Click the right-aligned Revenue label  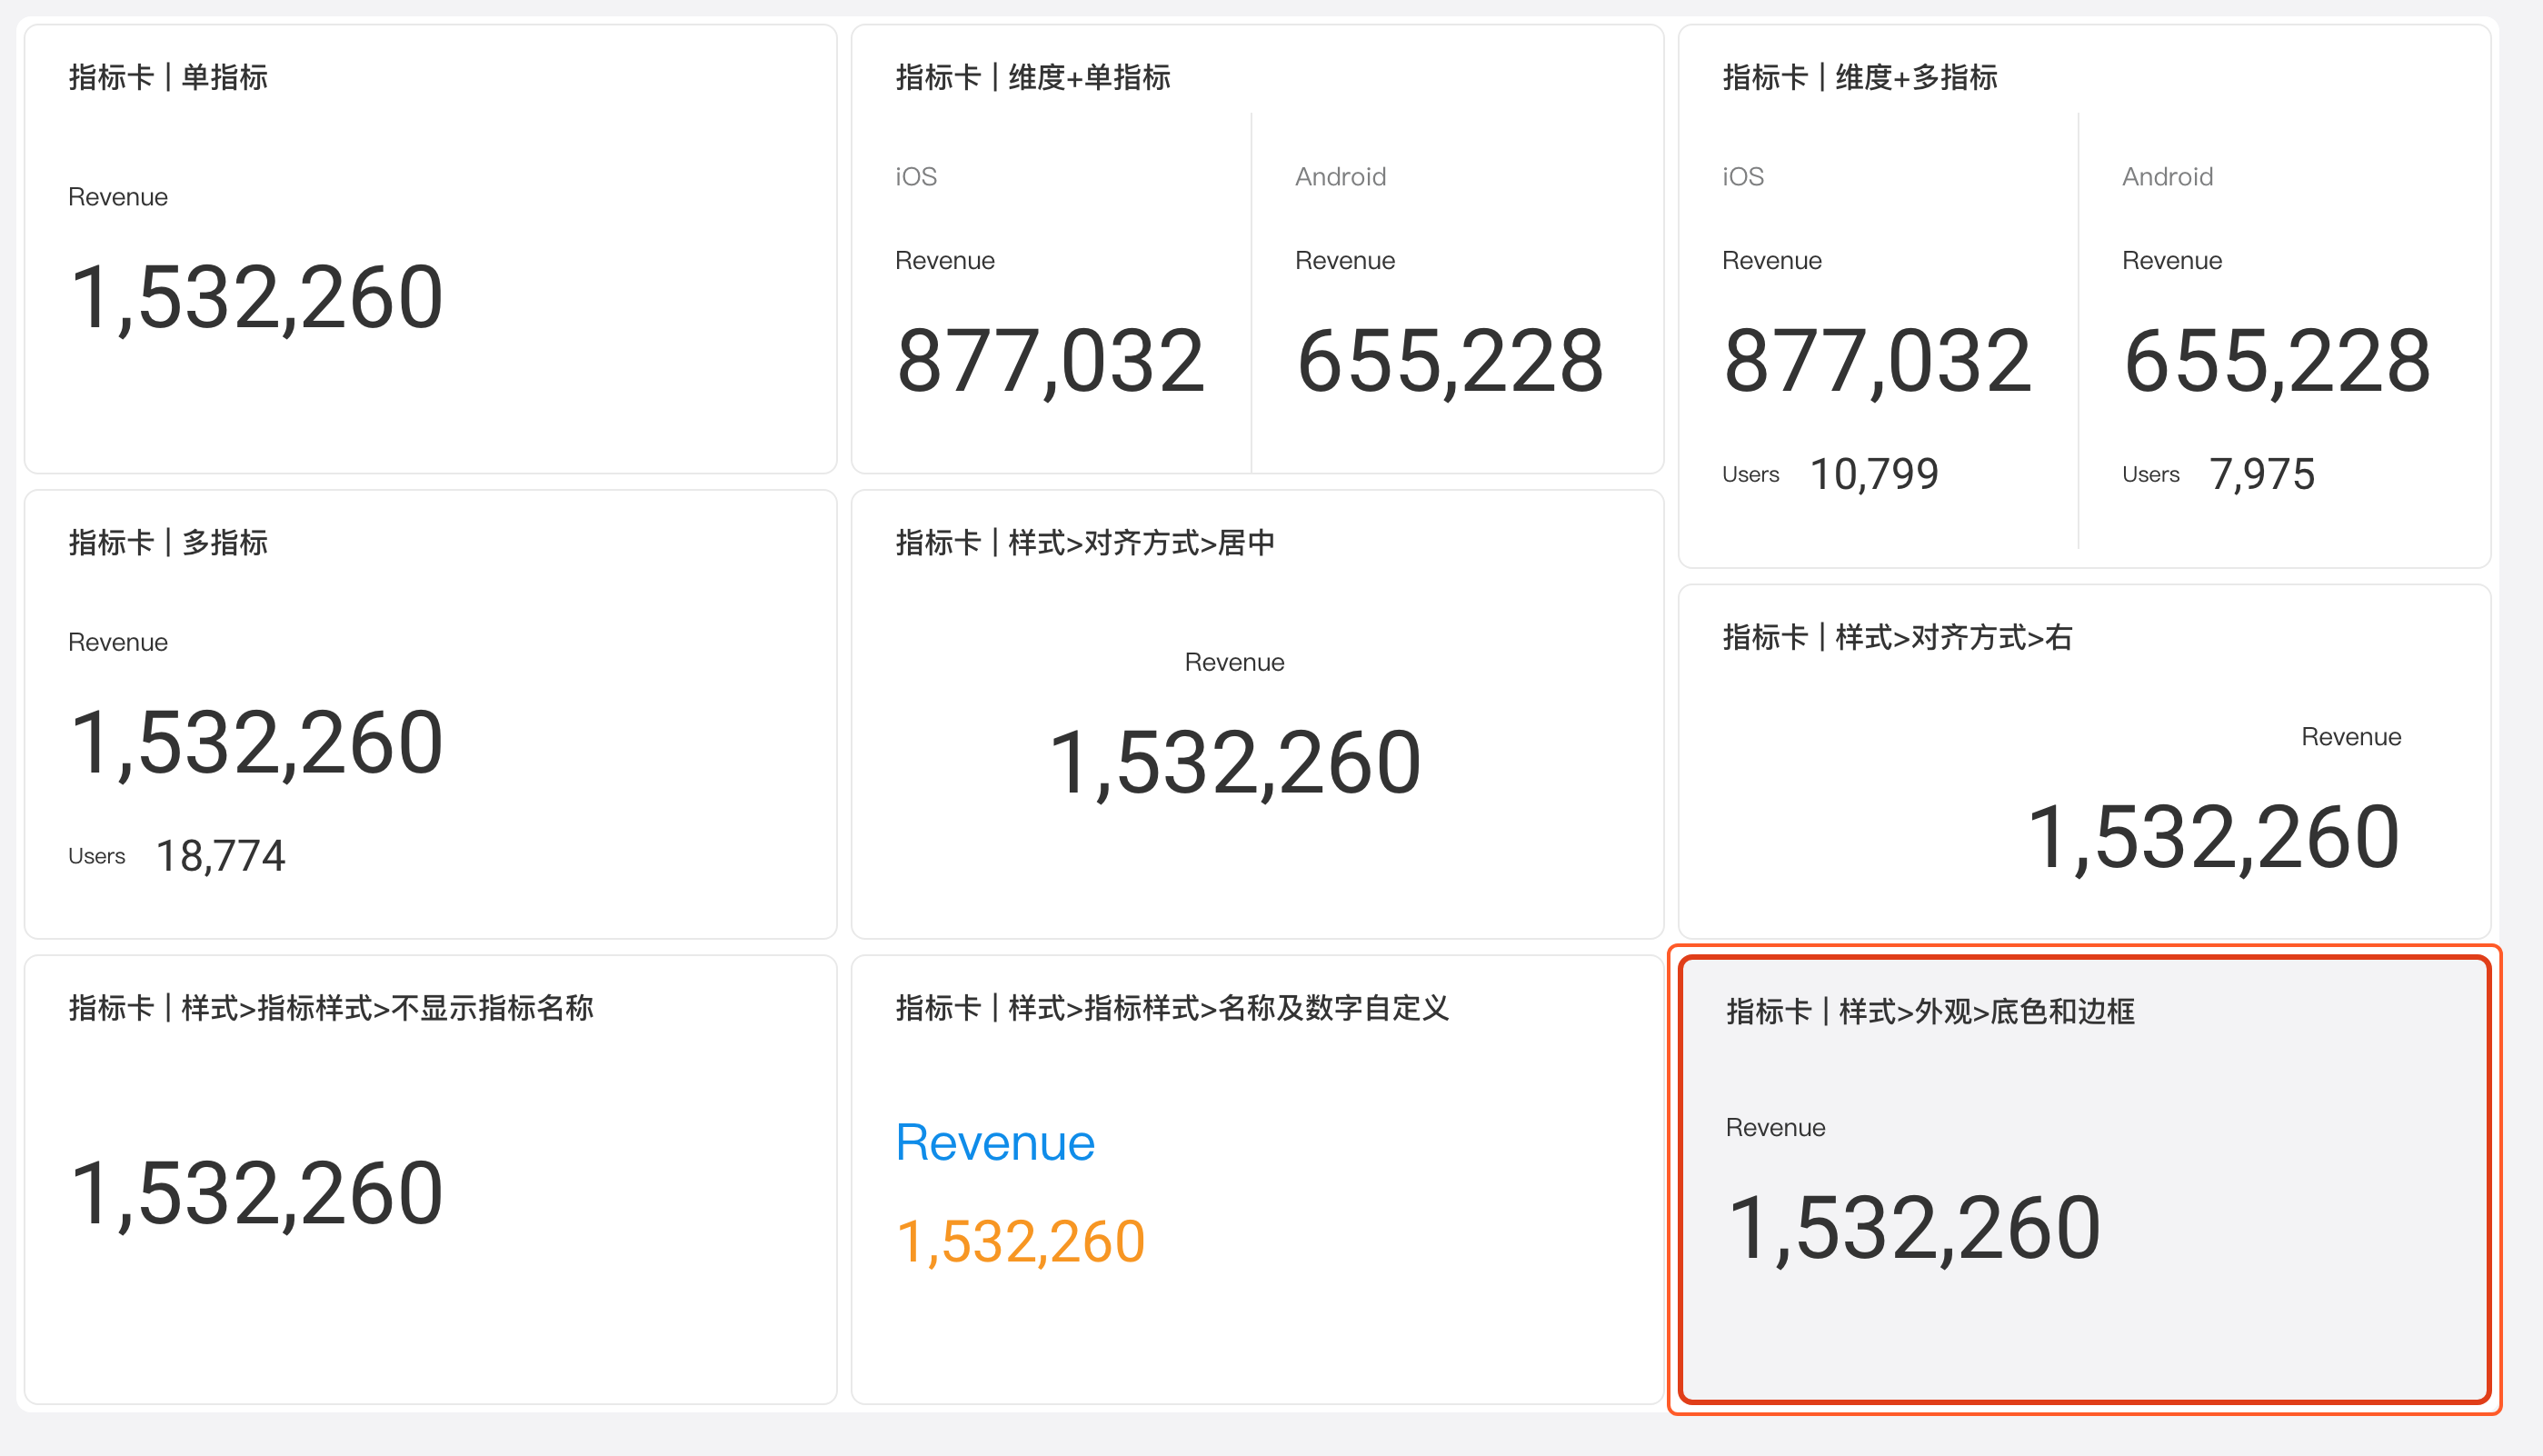(x=2352, y=737)
